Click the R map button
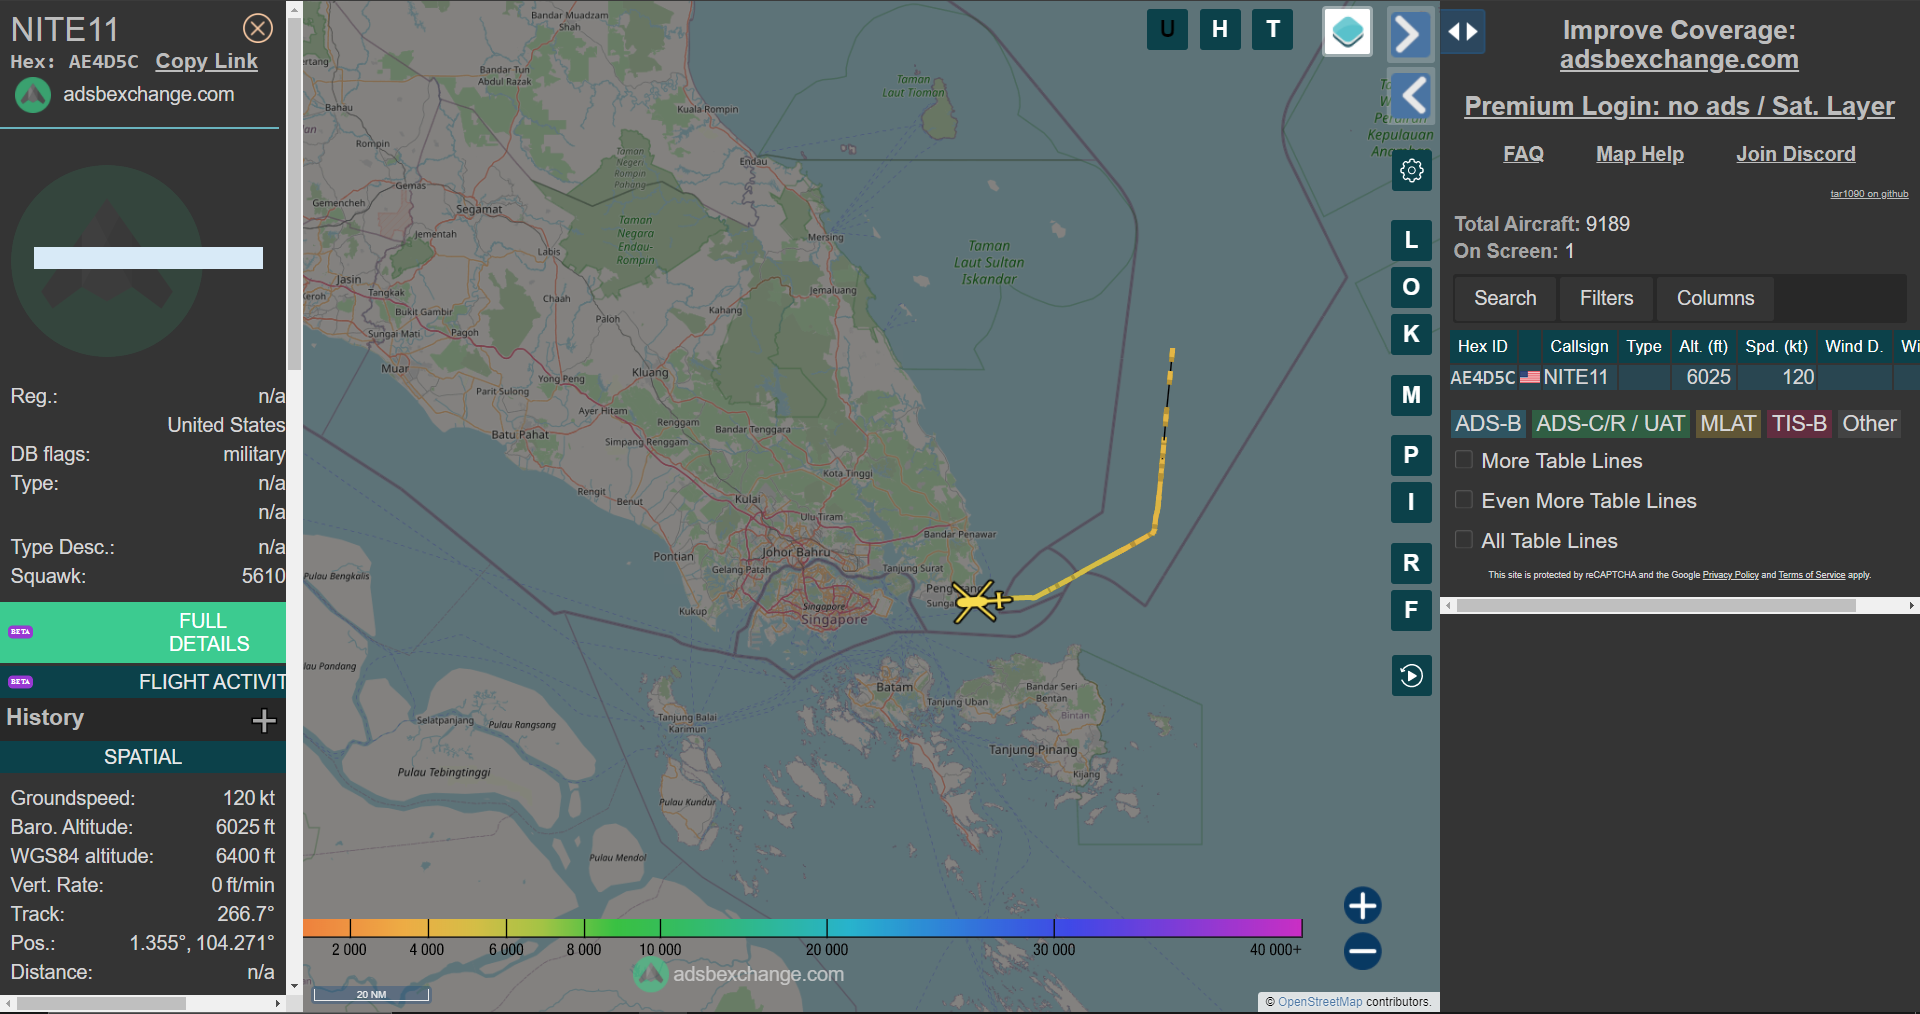The image size is (1920, 1014). click(x=1411, y=563)
